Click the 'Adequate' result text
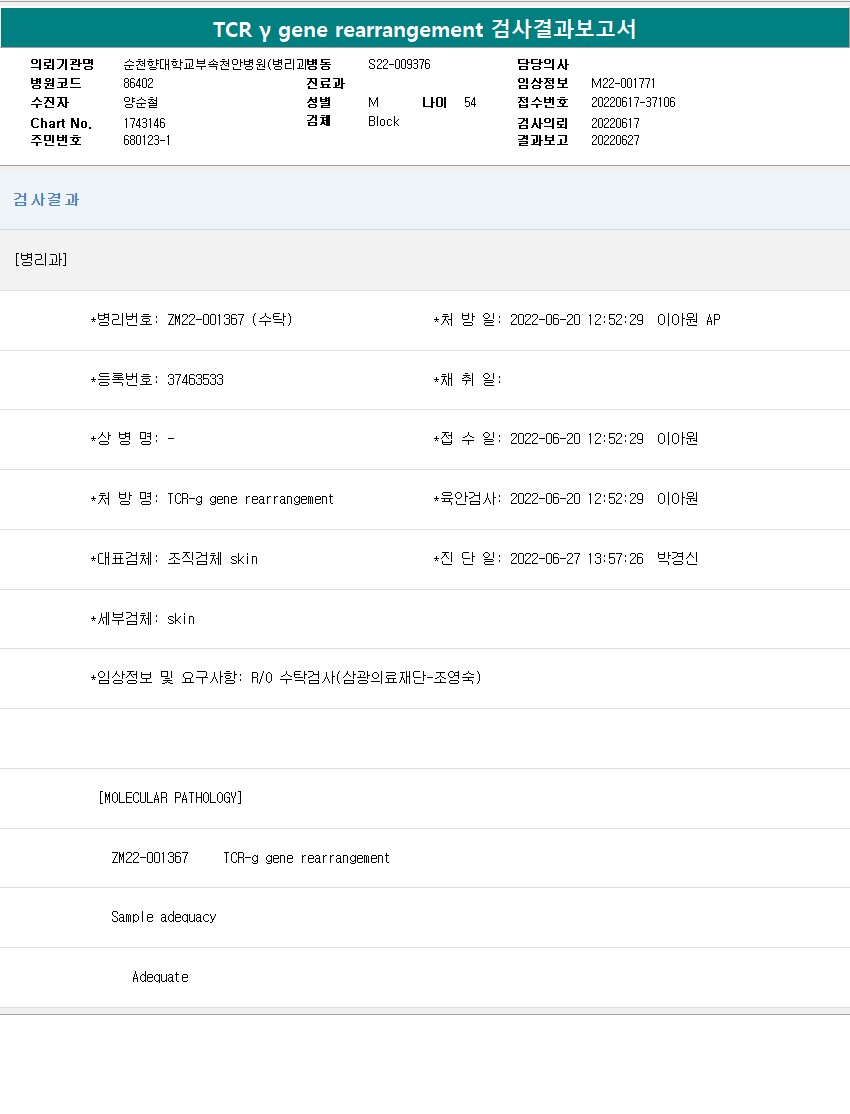 point(160,977)
